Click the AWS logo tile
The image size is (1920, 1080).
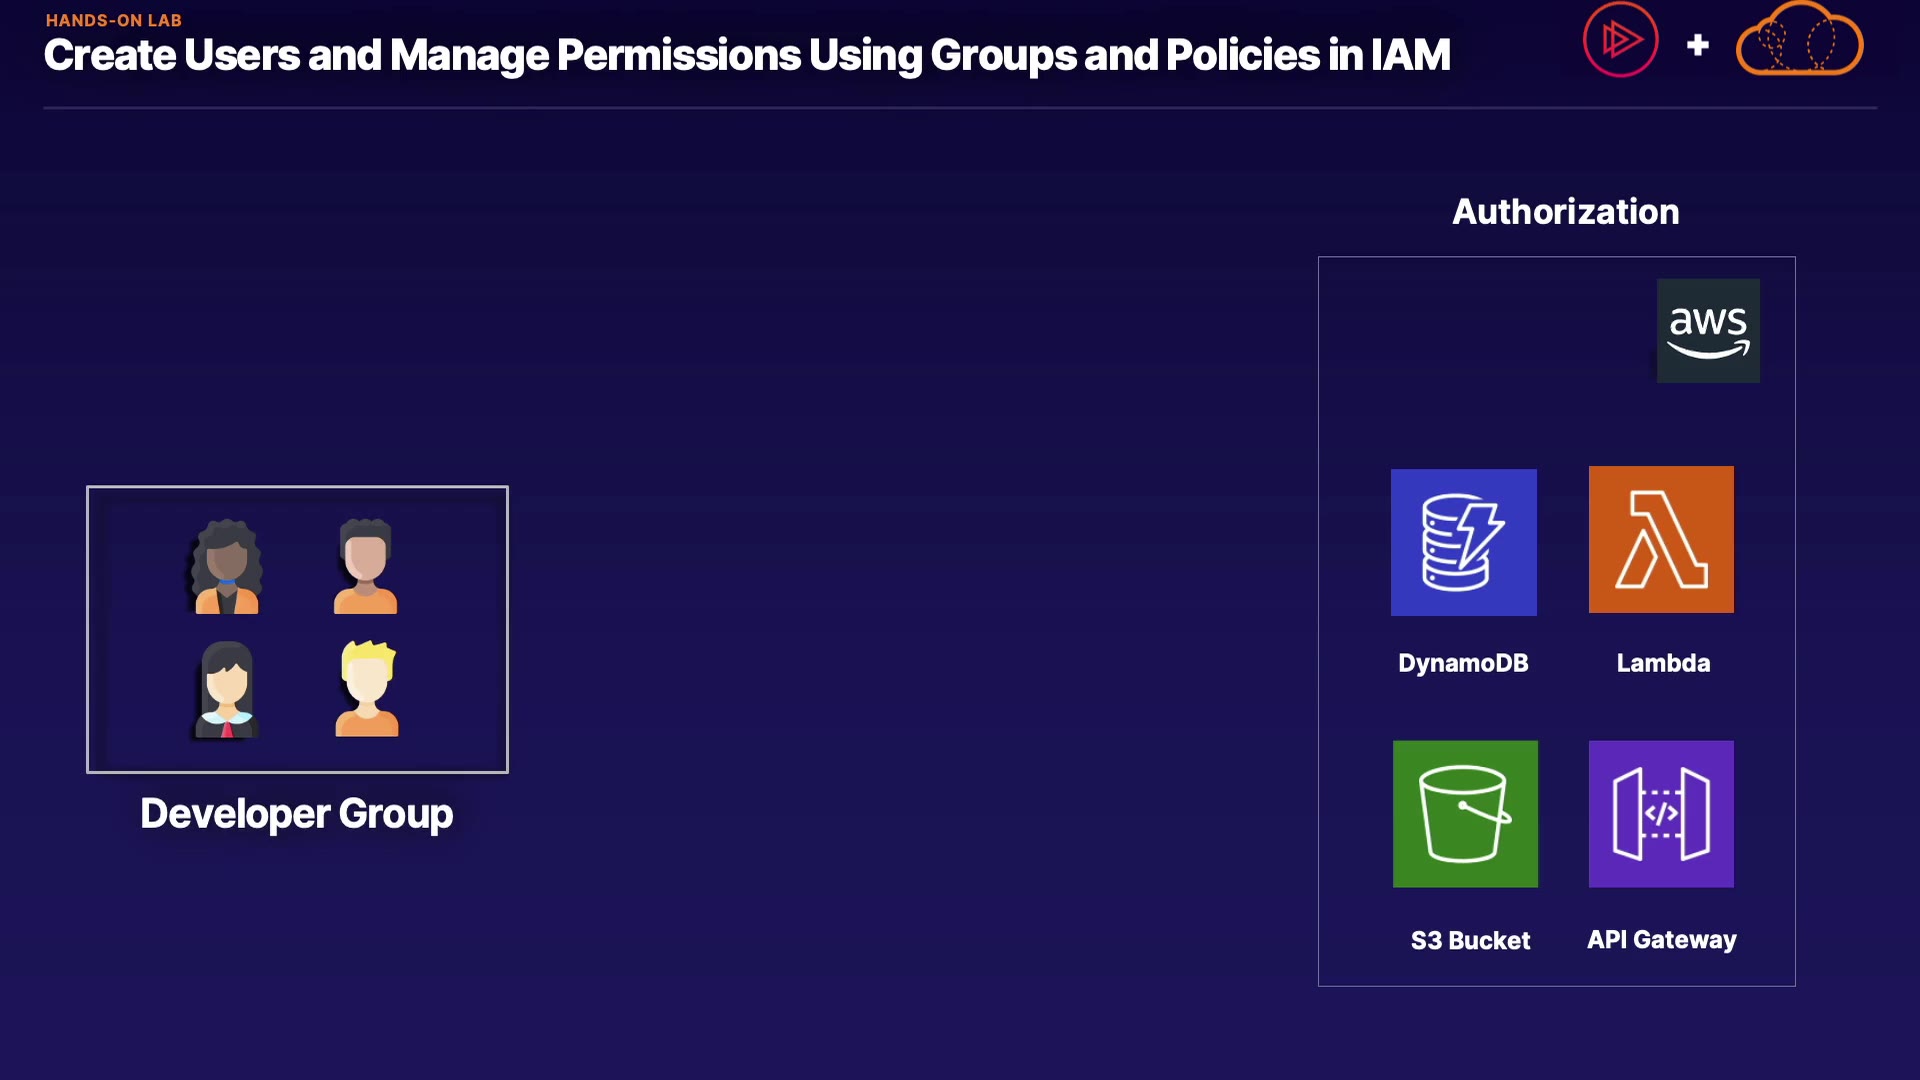coord(1708,331)
